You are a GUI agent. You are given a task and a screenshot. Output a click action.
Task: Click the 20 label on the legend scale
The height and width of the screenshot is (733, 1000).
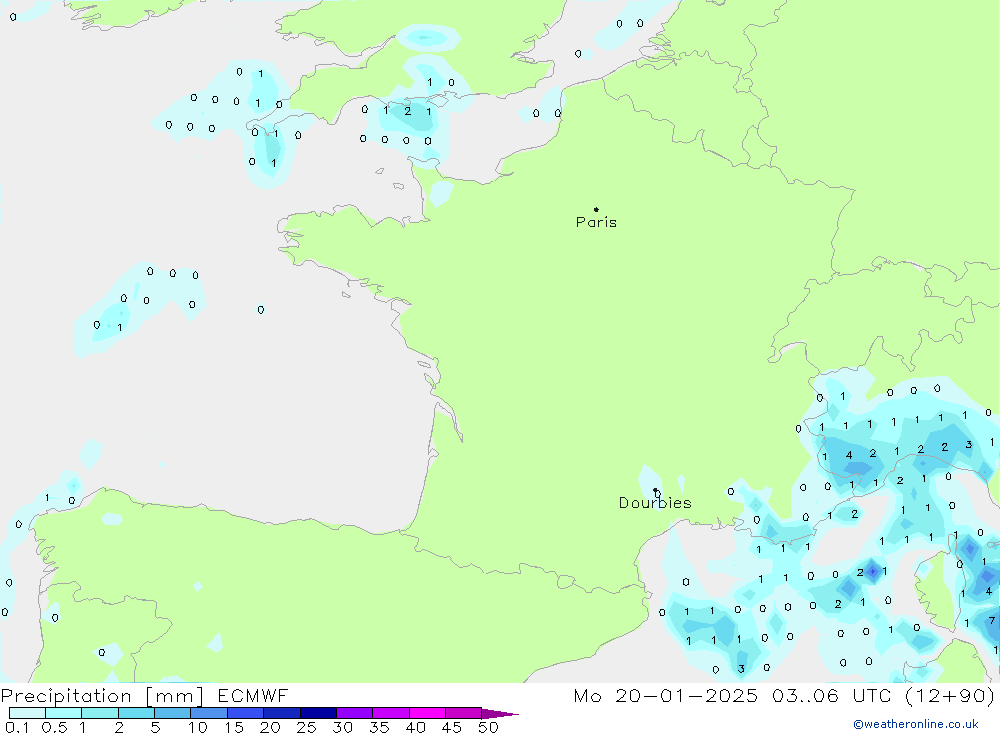(x=270, y=727)
